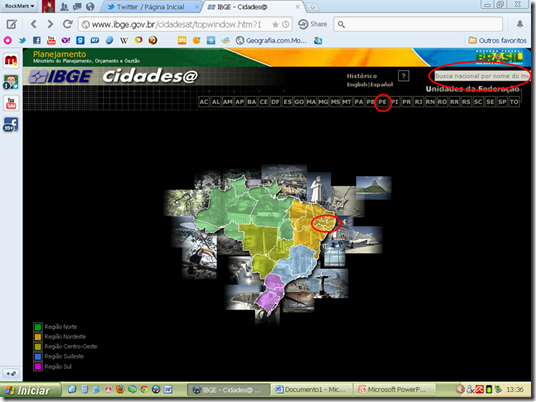Click the cartoon face app in left sidebar
The height and width of the screenshot is (402, 536).
pos(11,82)
